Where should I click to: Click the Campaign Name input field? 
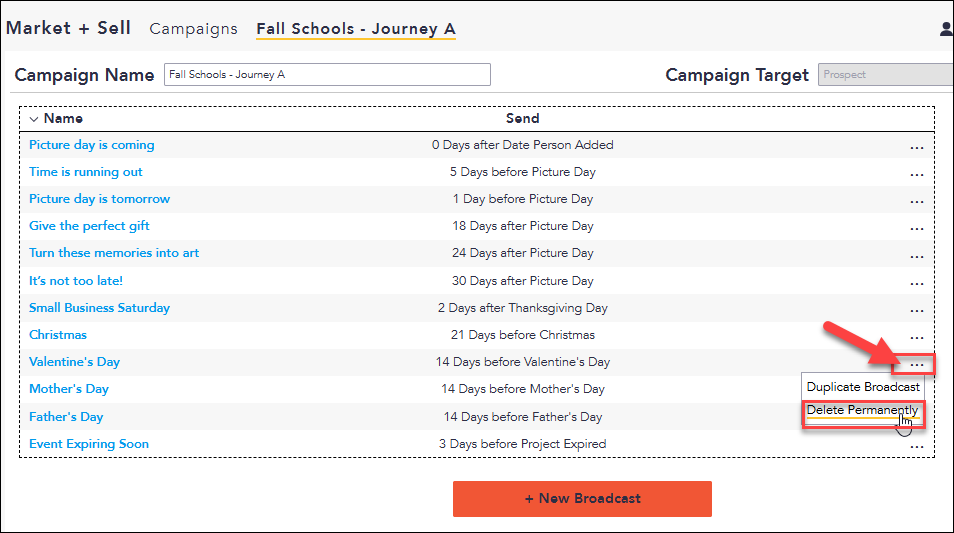point(327,75)
